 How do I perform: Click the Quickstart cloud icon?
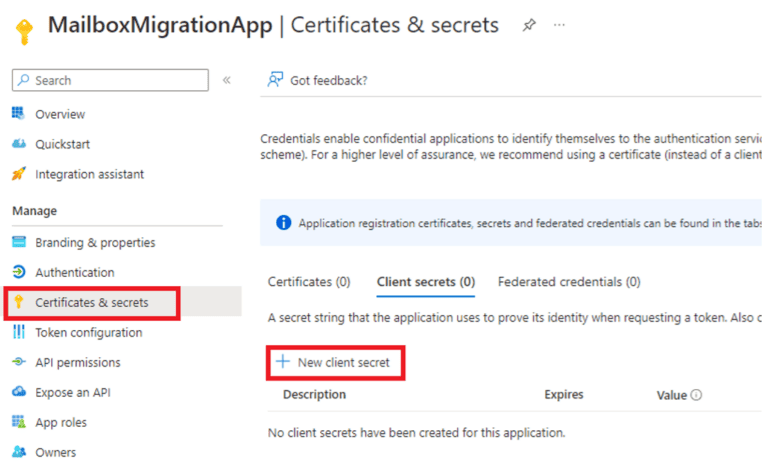(x=19, y=143)
